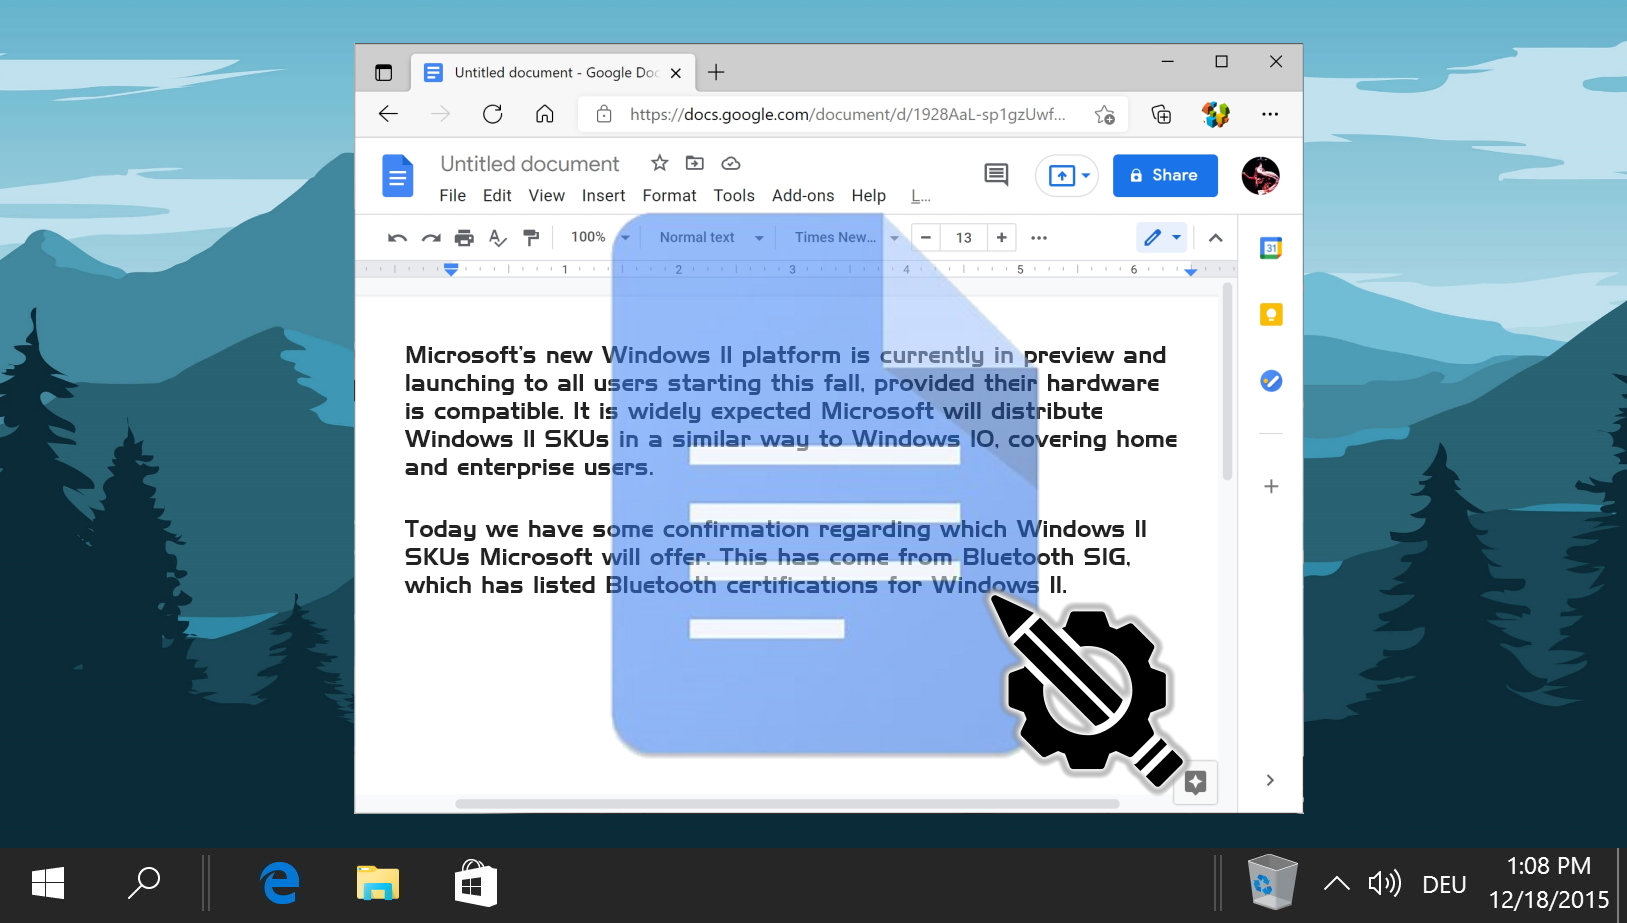Click the left indent marker on ruler

point(451,270)
